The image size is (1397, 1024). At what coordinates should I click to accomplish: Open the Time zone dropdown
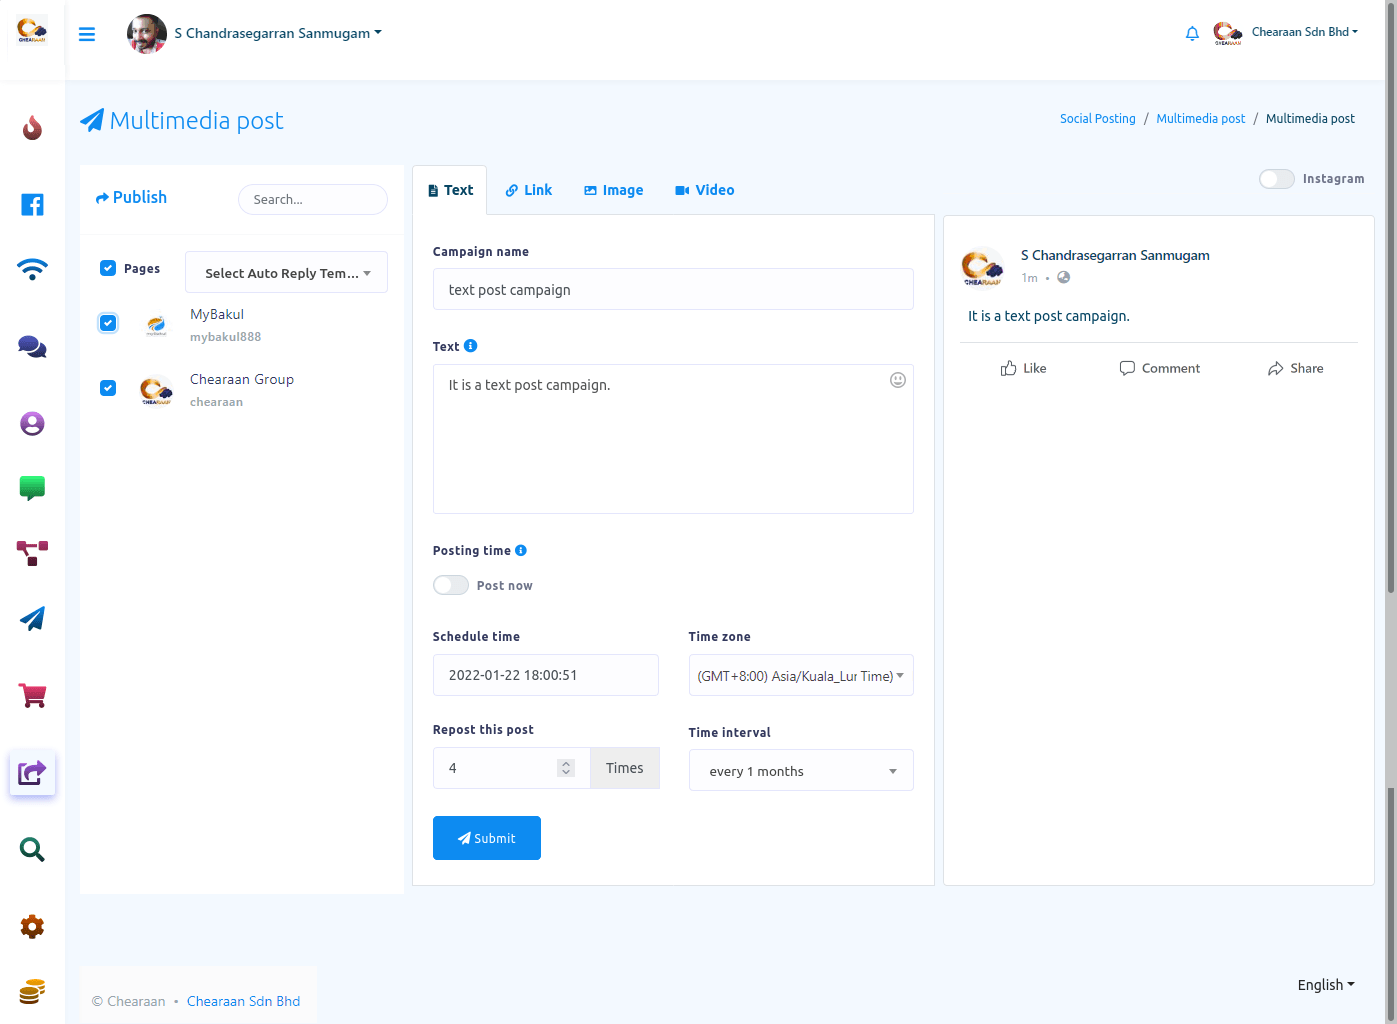[800, 676]
